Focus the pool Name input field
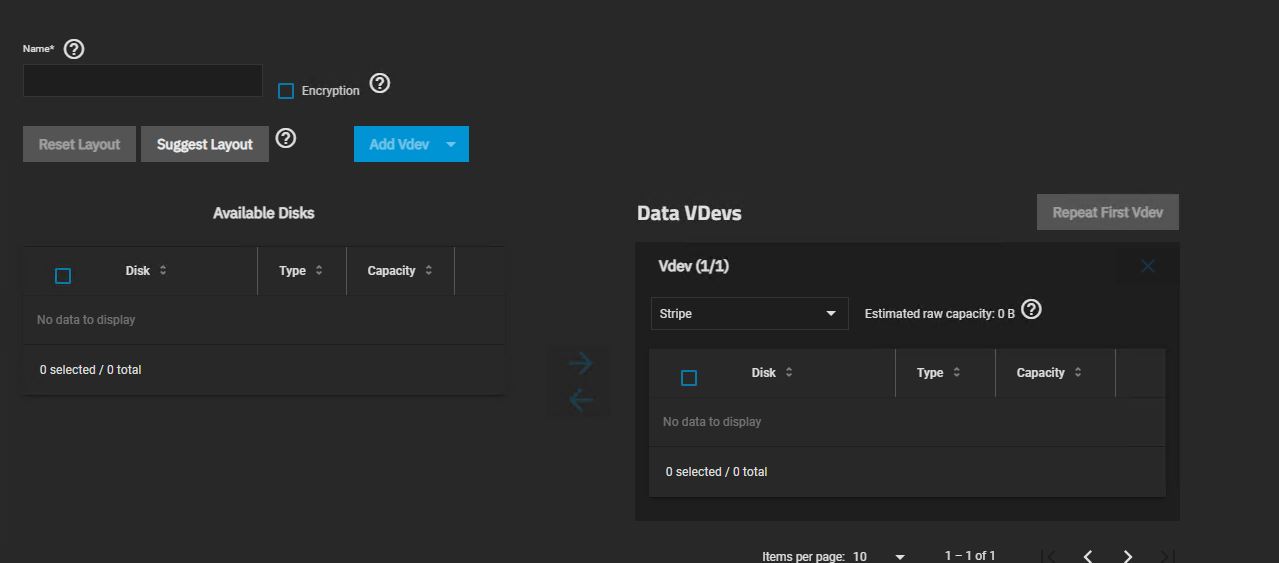This screenshot has height=563, width=1279. (x=143, y=81)
